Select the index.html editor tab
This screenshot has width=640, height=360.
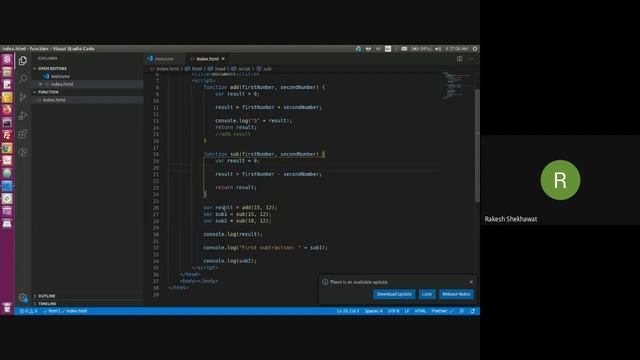(x=207, y=59)
